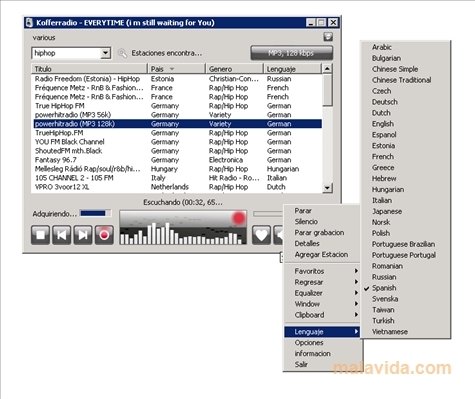Choose Agregar Estacion menu item
475x399 pixels.
[x=322, y=255]
